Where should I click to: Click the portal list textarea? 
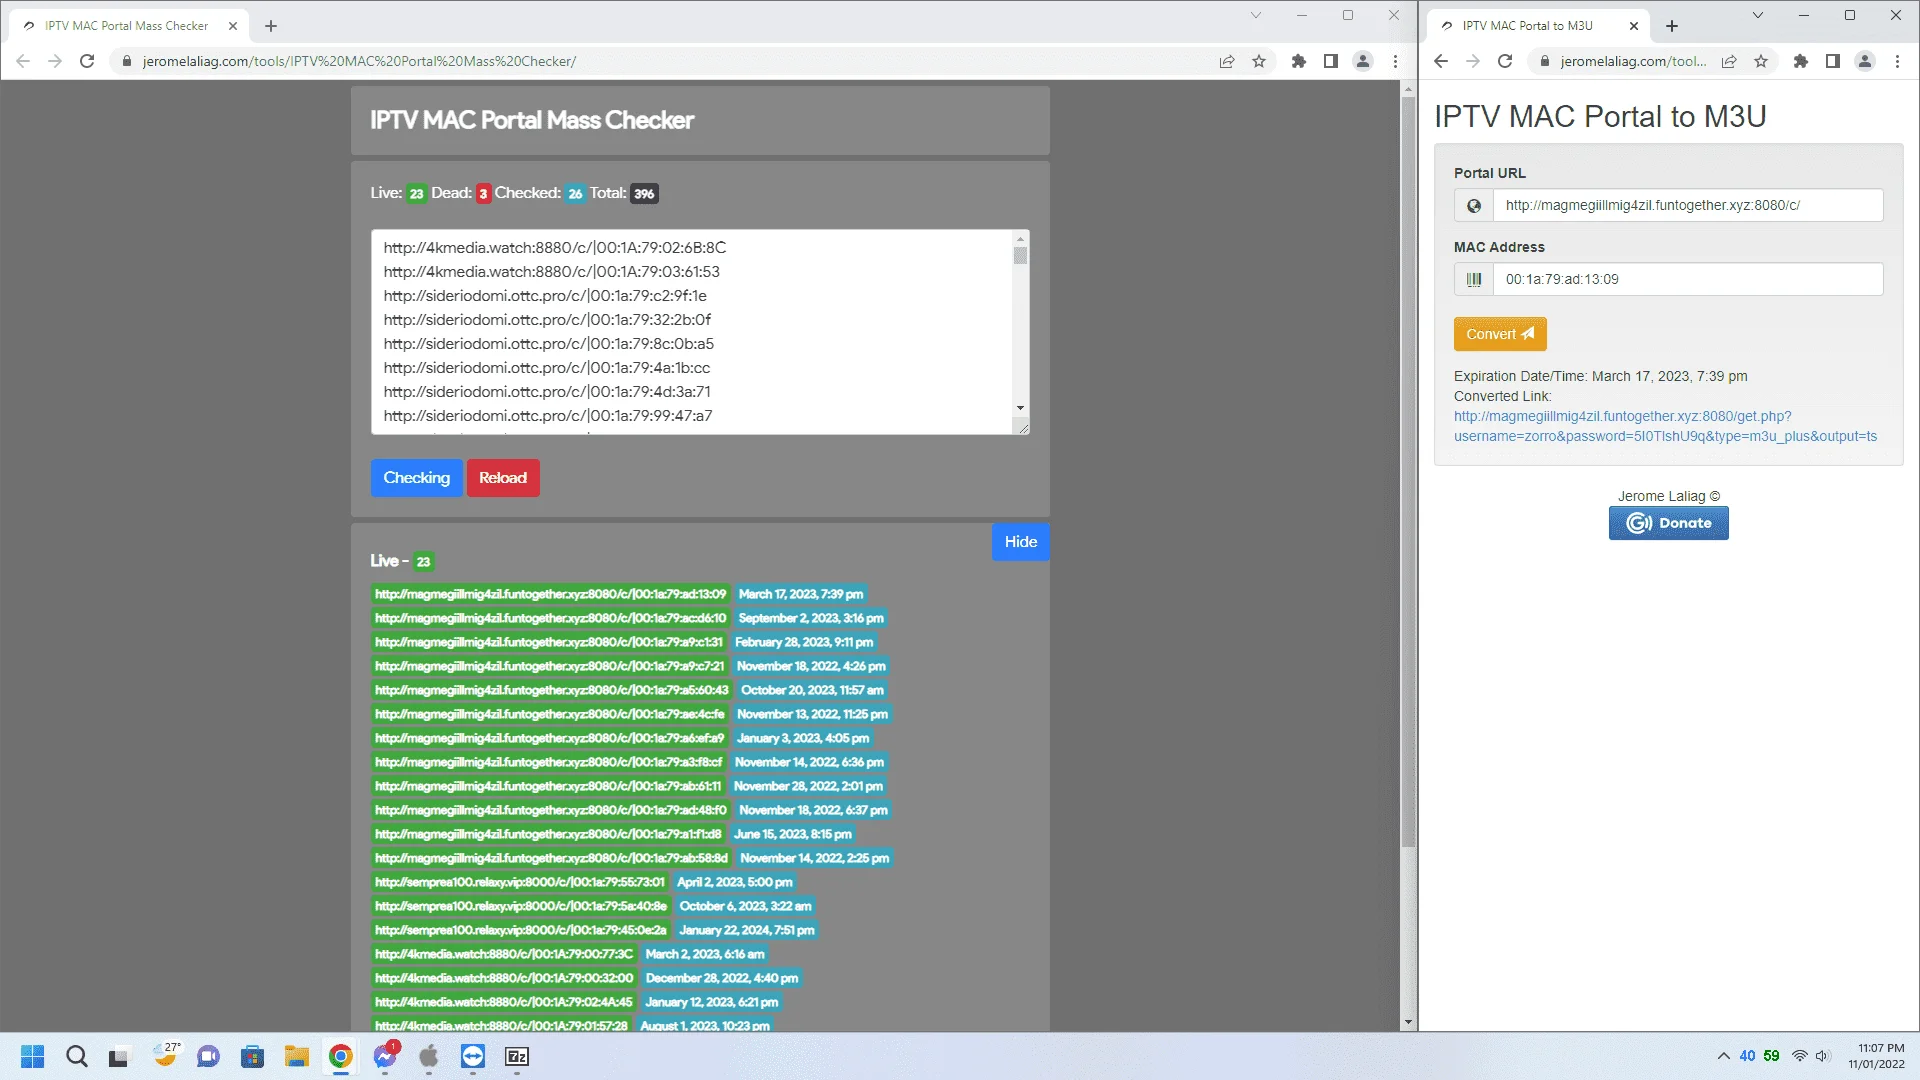[692, 332]
